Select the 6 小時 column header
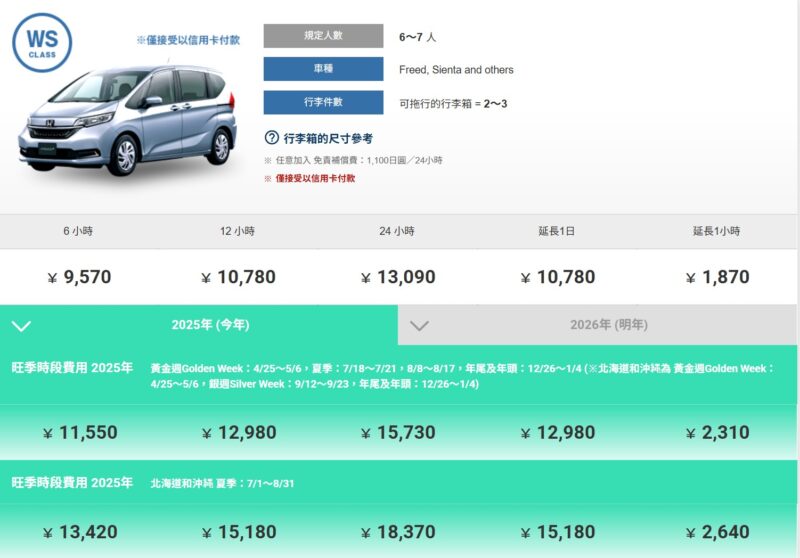Viewport: 800px width, 558px height. click(78, 231)
